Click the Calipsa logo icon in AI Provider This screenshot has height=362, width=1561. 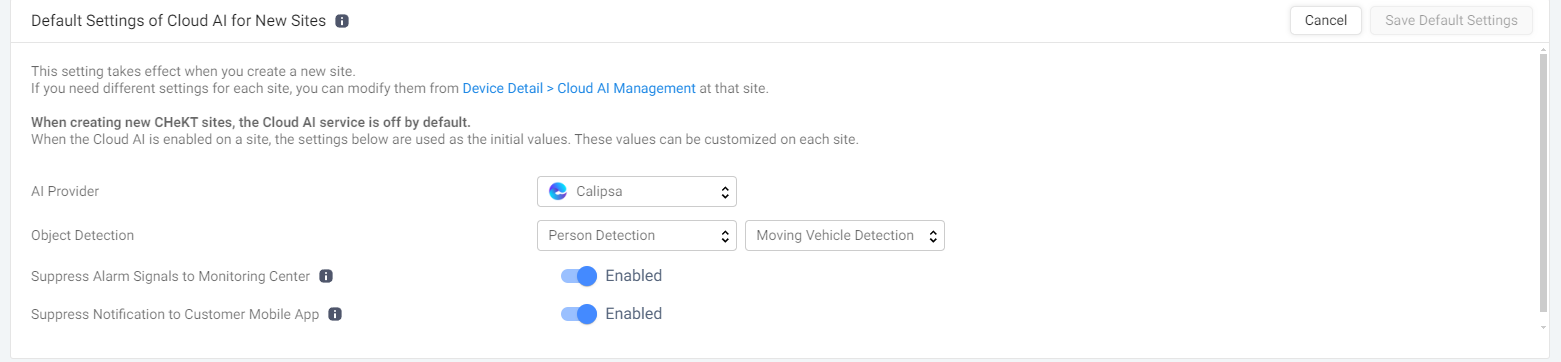tap(558, 191)
